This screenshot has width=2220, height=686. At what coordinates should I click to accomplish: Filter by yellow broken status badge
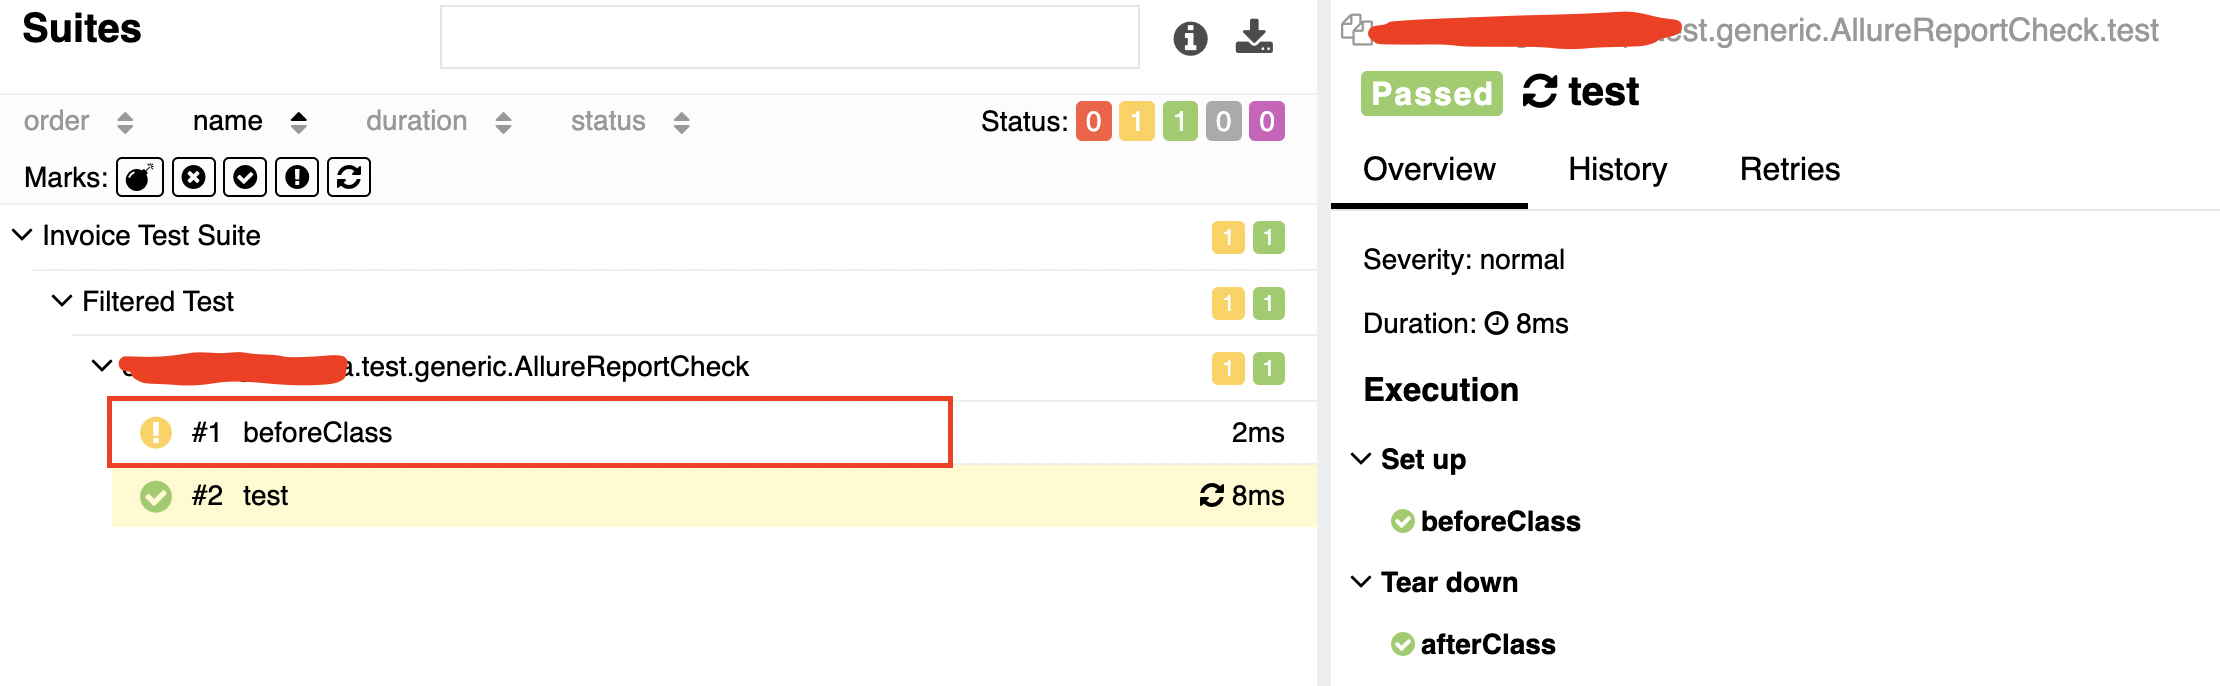[1137, 122]
